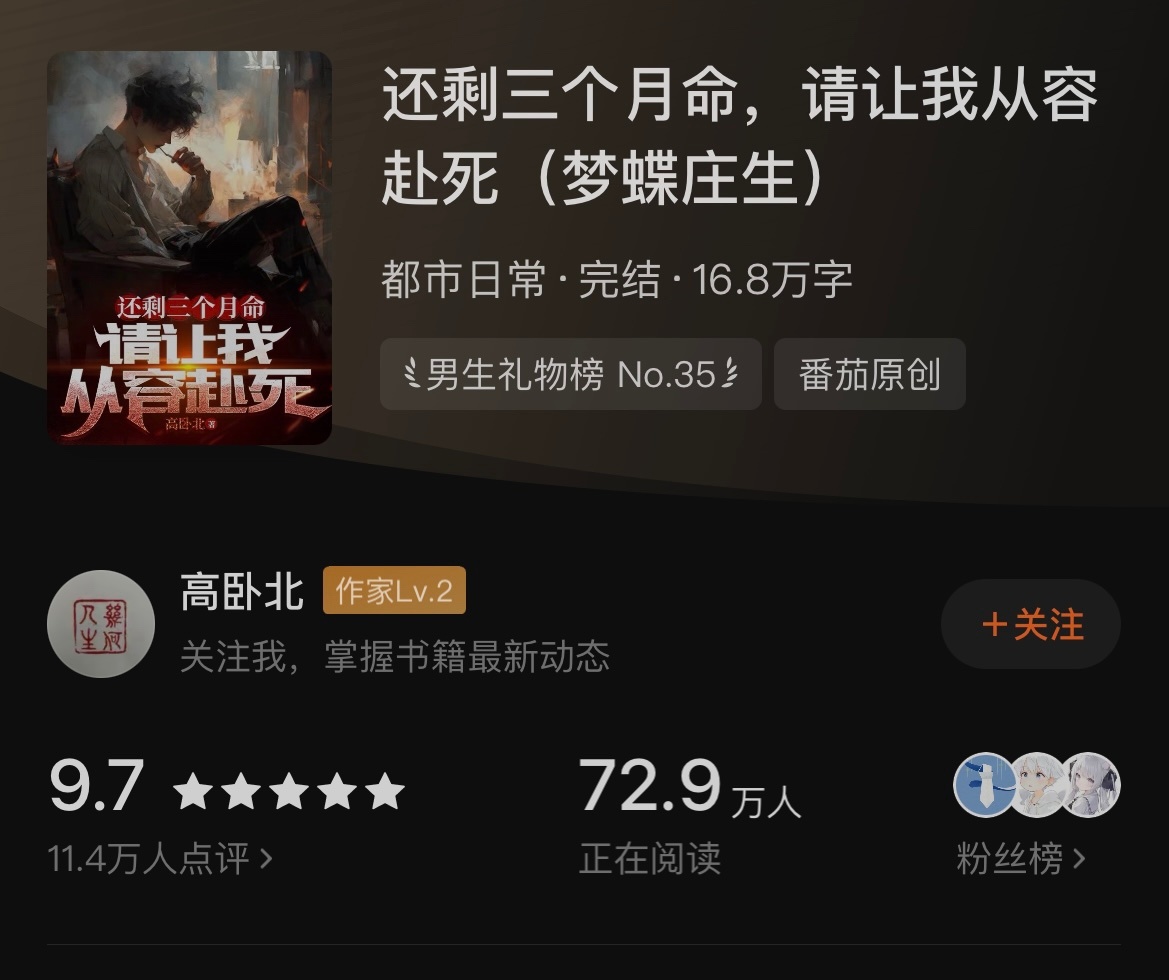Tap the left laurel icon on ranking tag
1169x980 pixels.
click(x=412, y=374)
